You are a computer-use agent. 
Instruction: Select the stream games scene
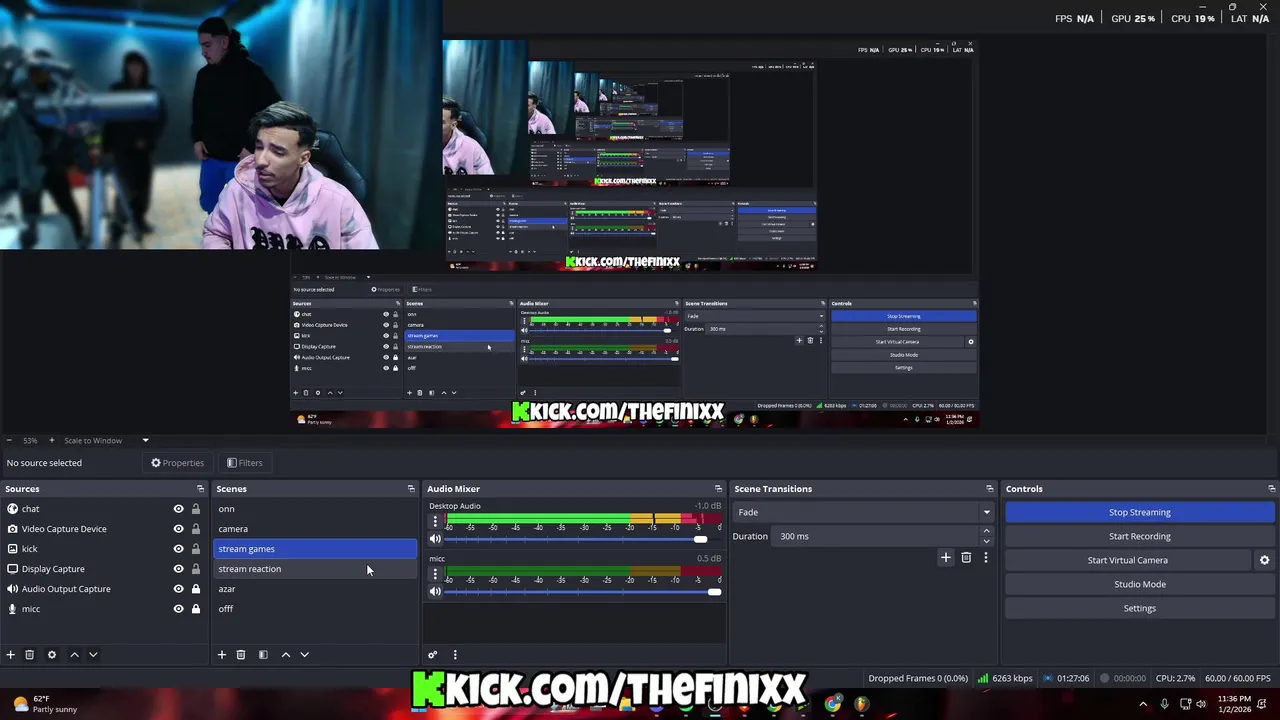(315, 549)
